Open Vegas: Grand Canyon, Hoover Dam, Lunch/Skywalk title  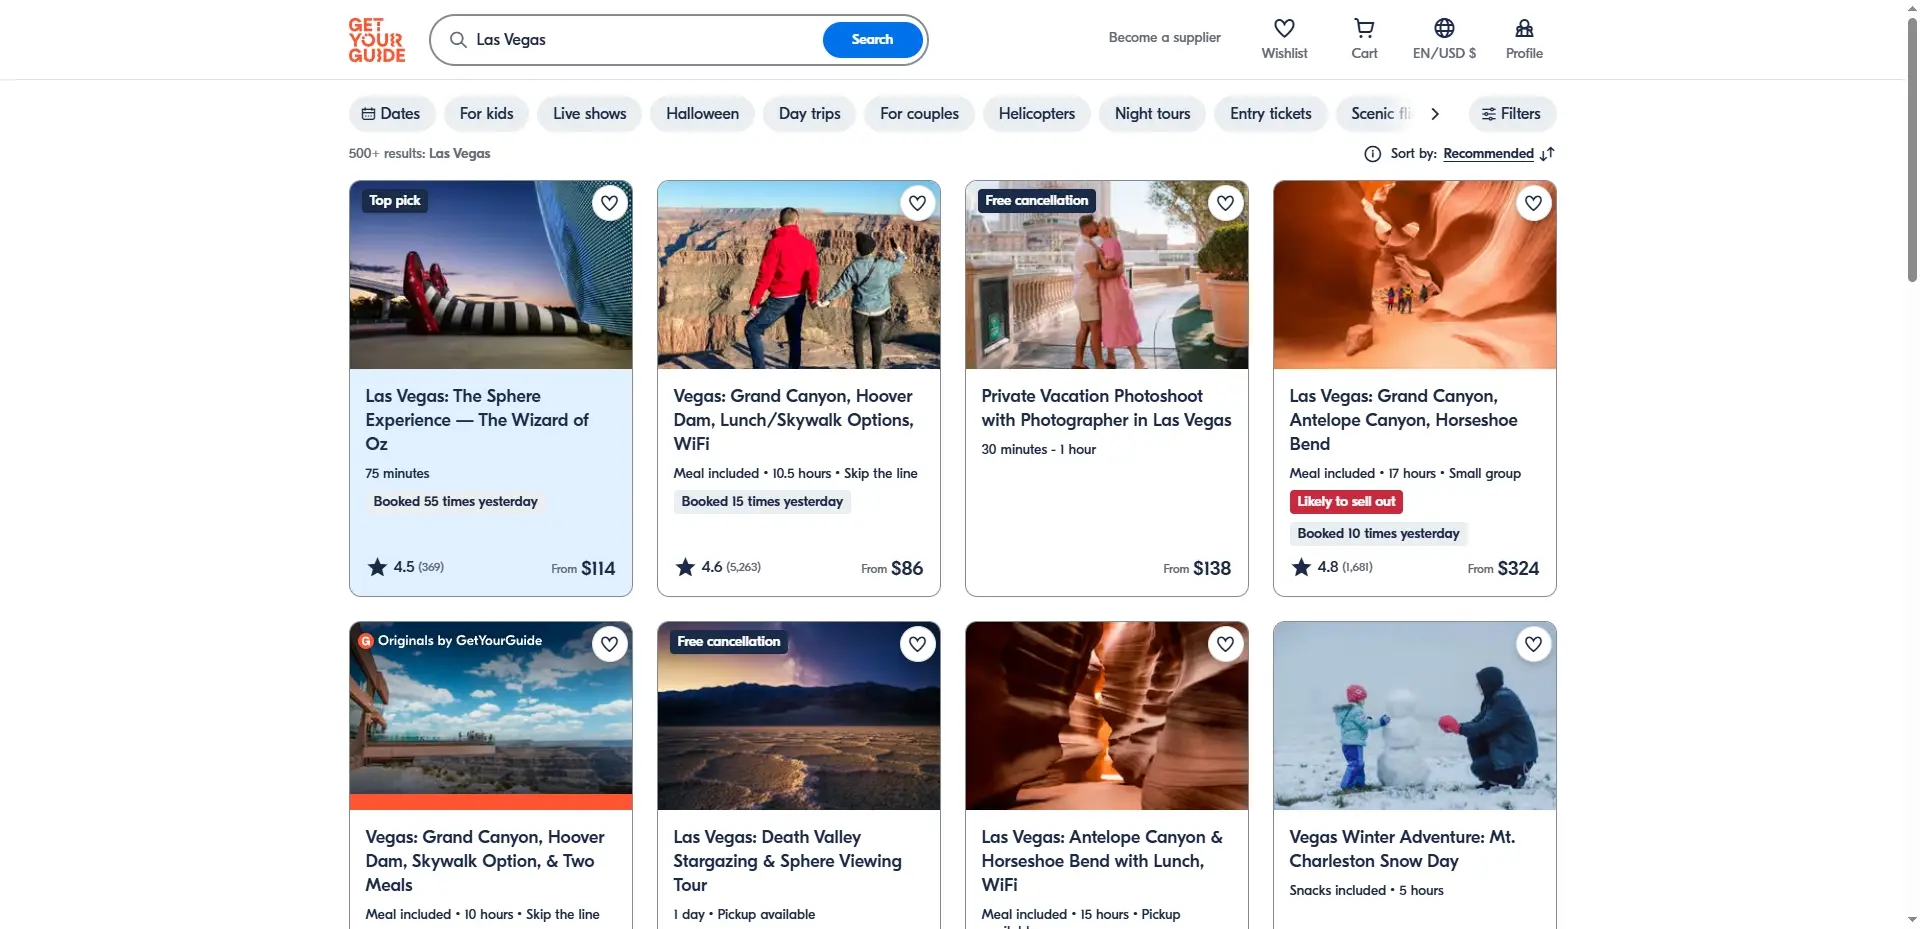794,420
